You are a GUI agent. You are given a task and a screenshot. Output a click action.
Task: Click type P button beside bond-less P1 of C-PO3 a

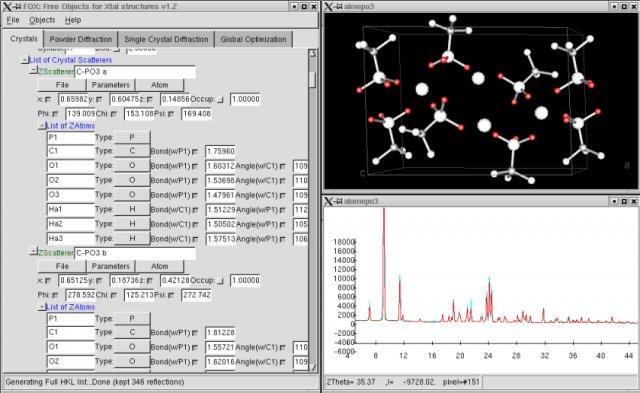tap(132, 137)
